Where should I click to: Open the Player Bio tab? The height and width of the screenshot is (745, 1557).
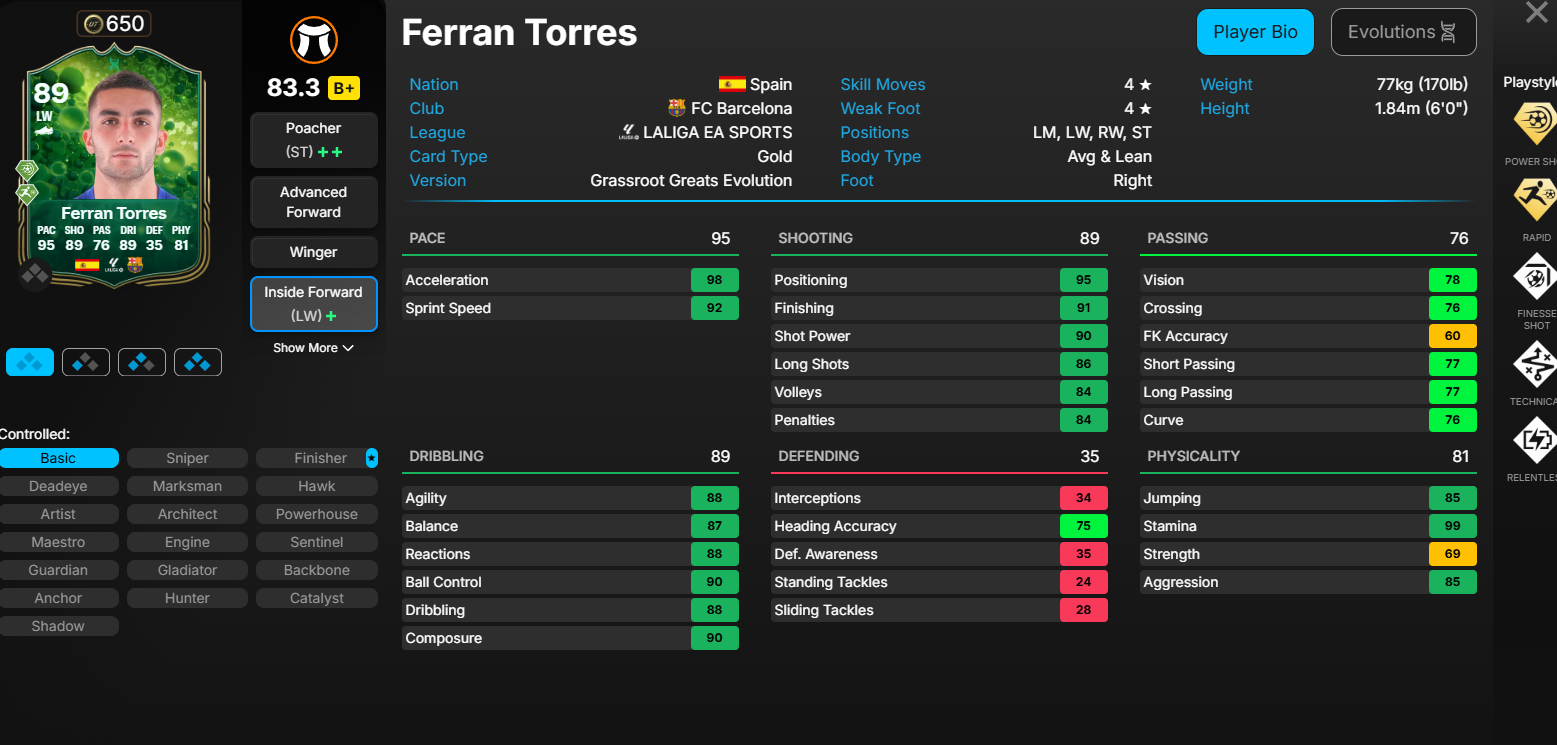[1255, 32]
